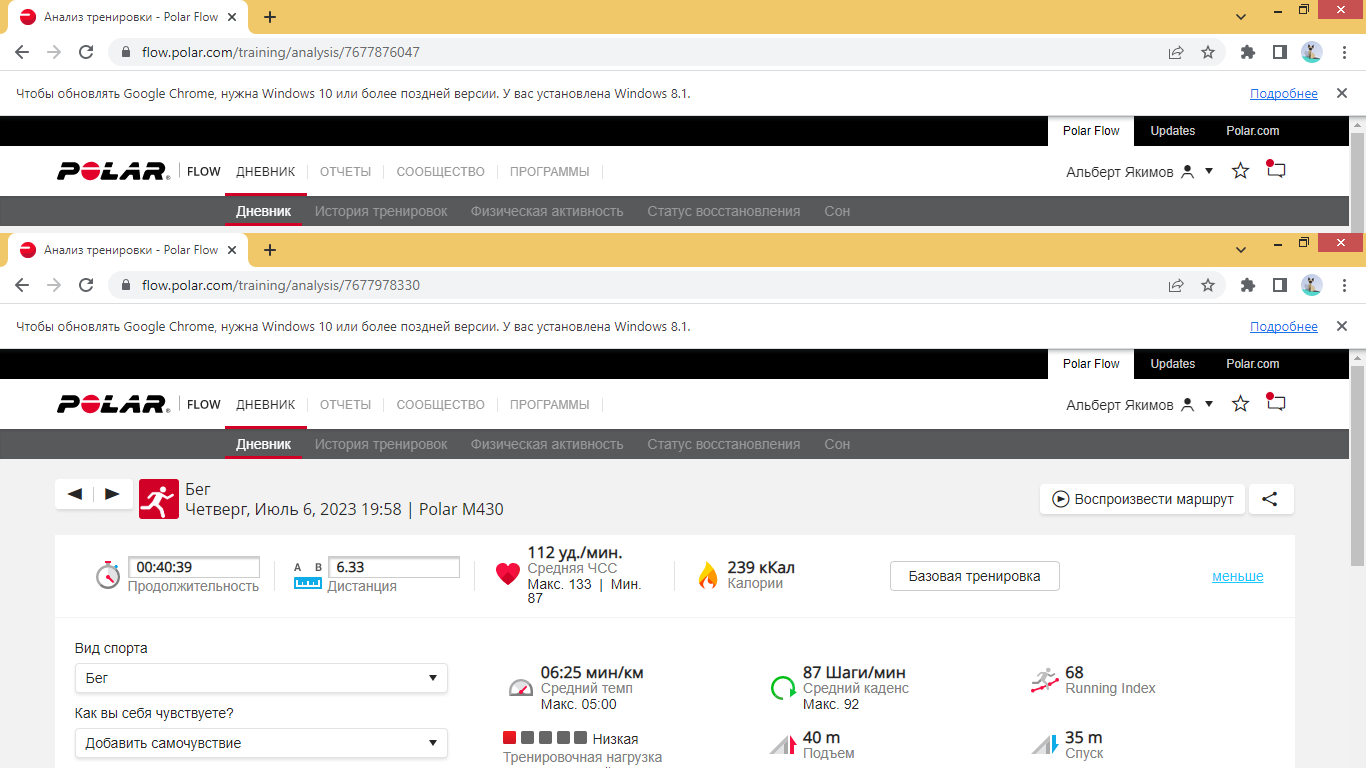Open a new tab in the front window
1366x768 pixels.
tap(270, 250)
